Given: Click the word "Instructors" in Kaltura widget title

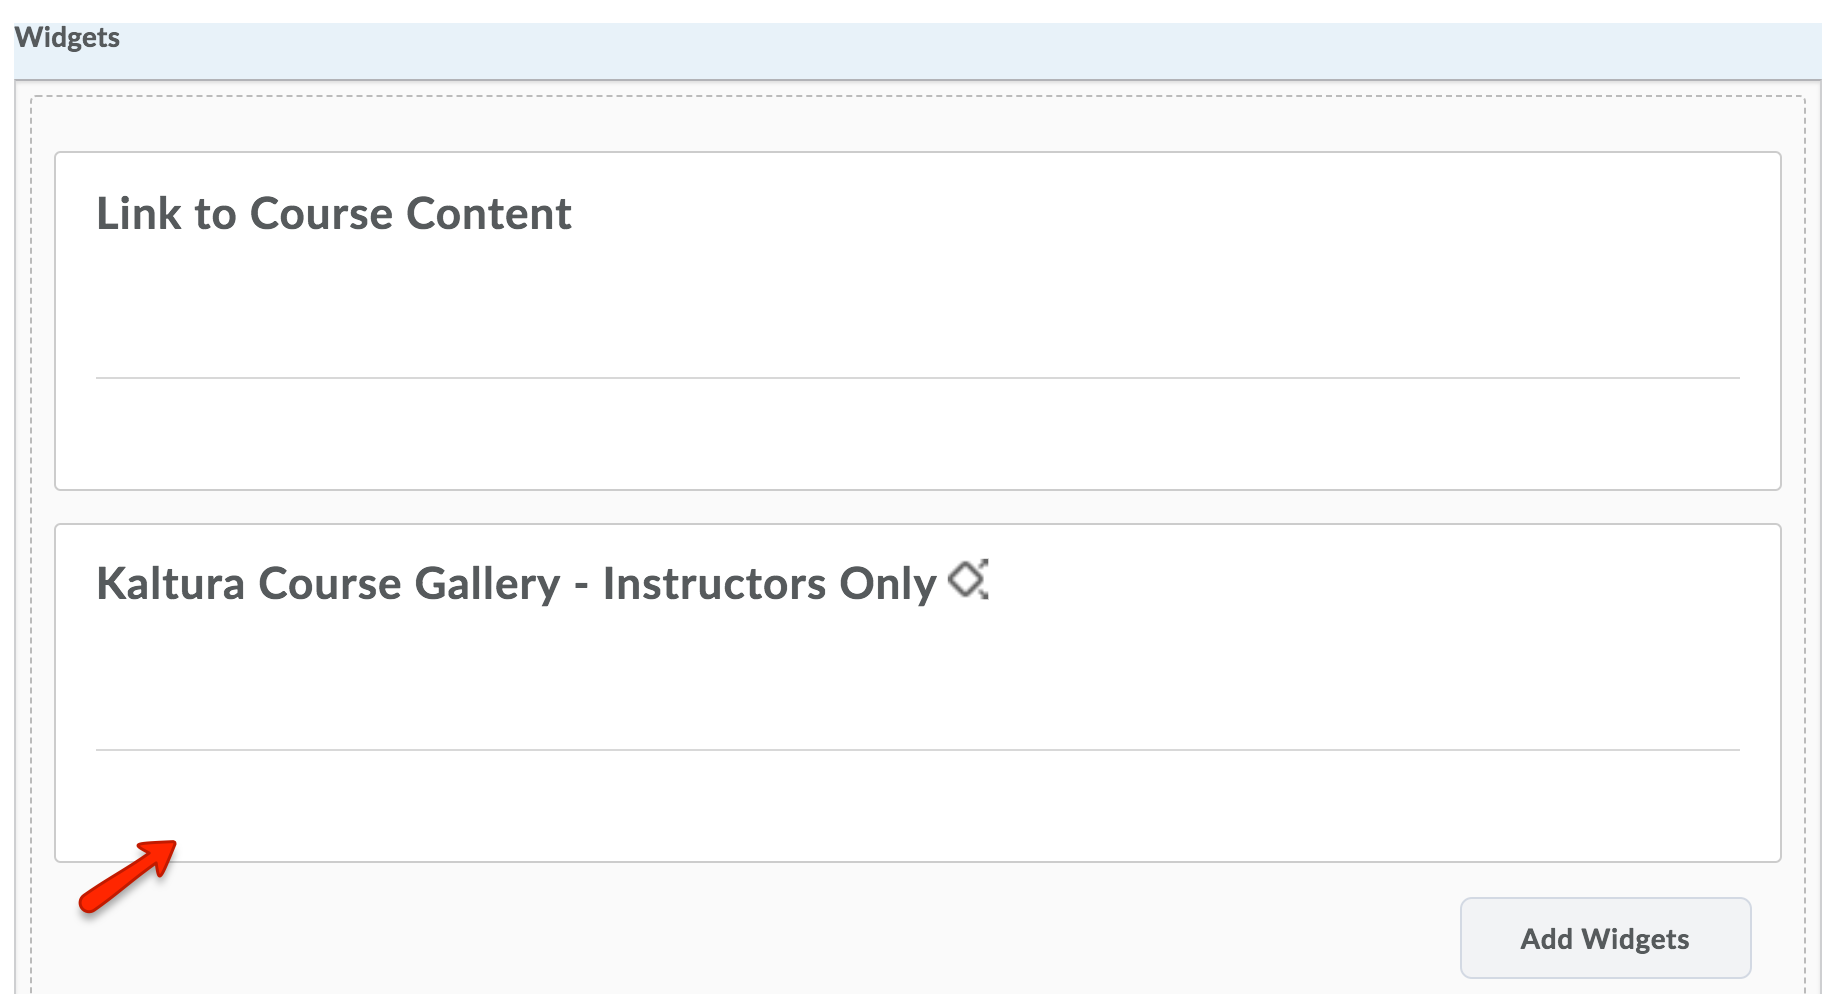Looking at the screenshot, I should click(714, 584).
